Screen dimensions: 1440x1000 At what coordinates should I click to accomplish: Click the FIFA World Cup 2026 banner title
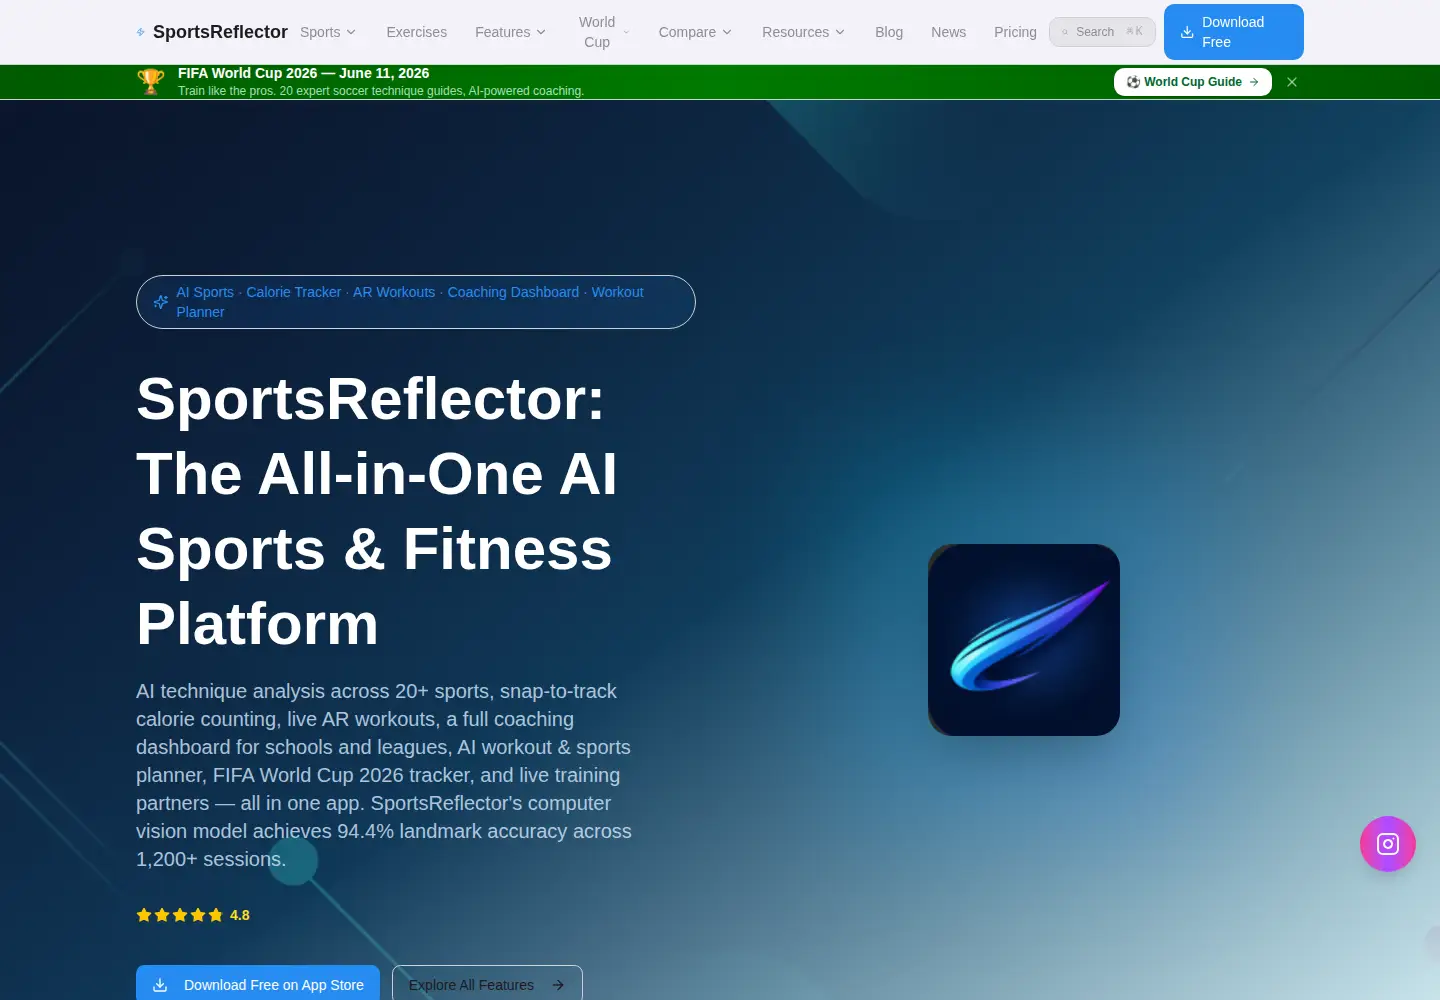click(303, 73)
